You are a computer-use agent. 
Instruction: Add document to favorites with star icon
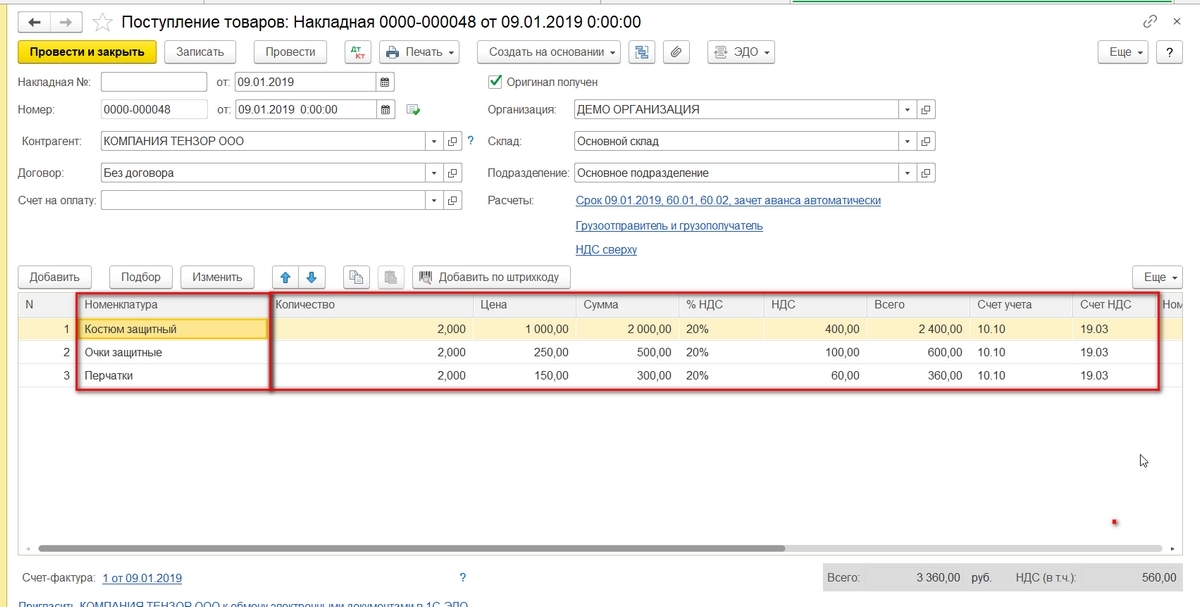point(101,22)
